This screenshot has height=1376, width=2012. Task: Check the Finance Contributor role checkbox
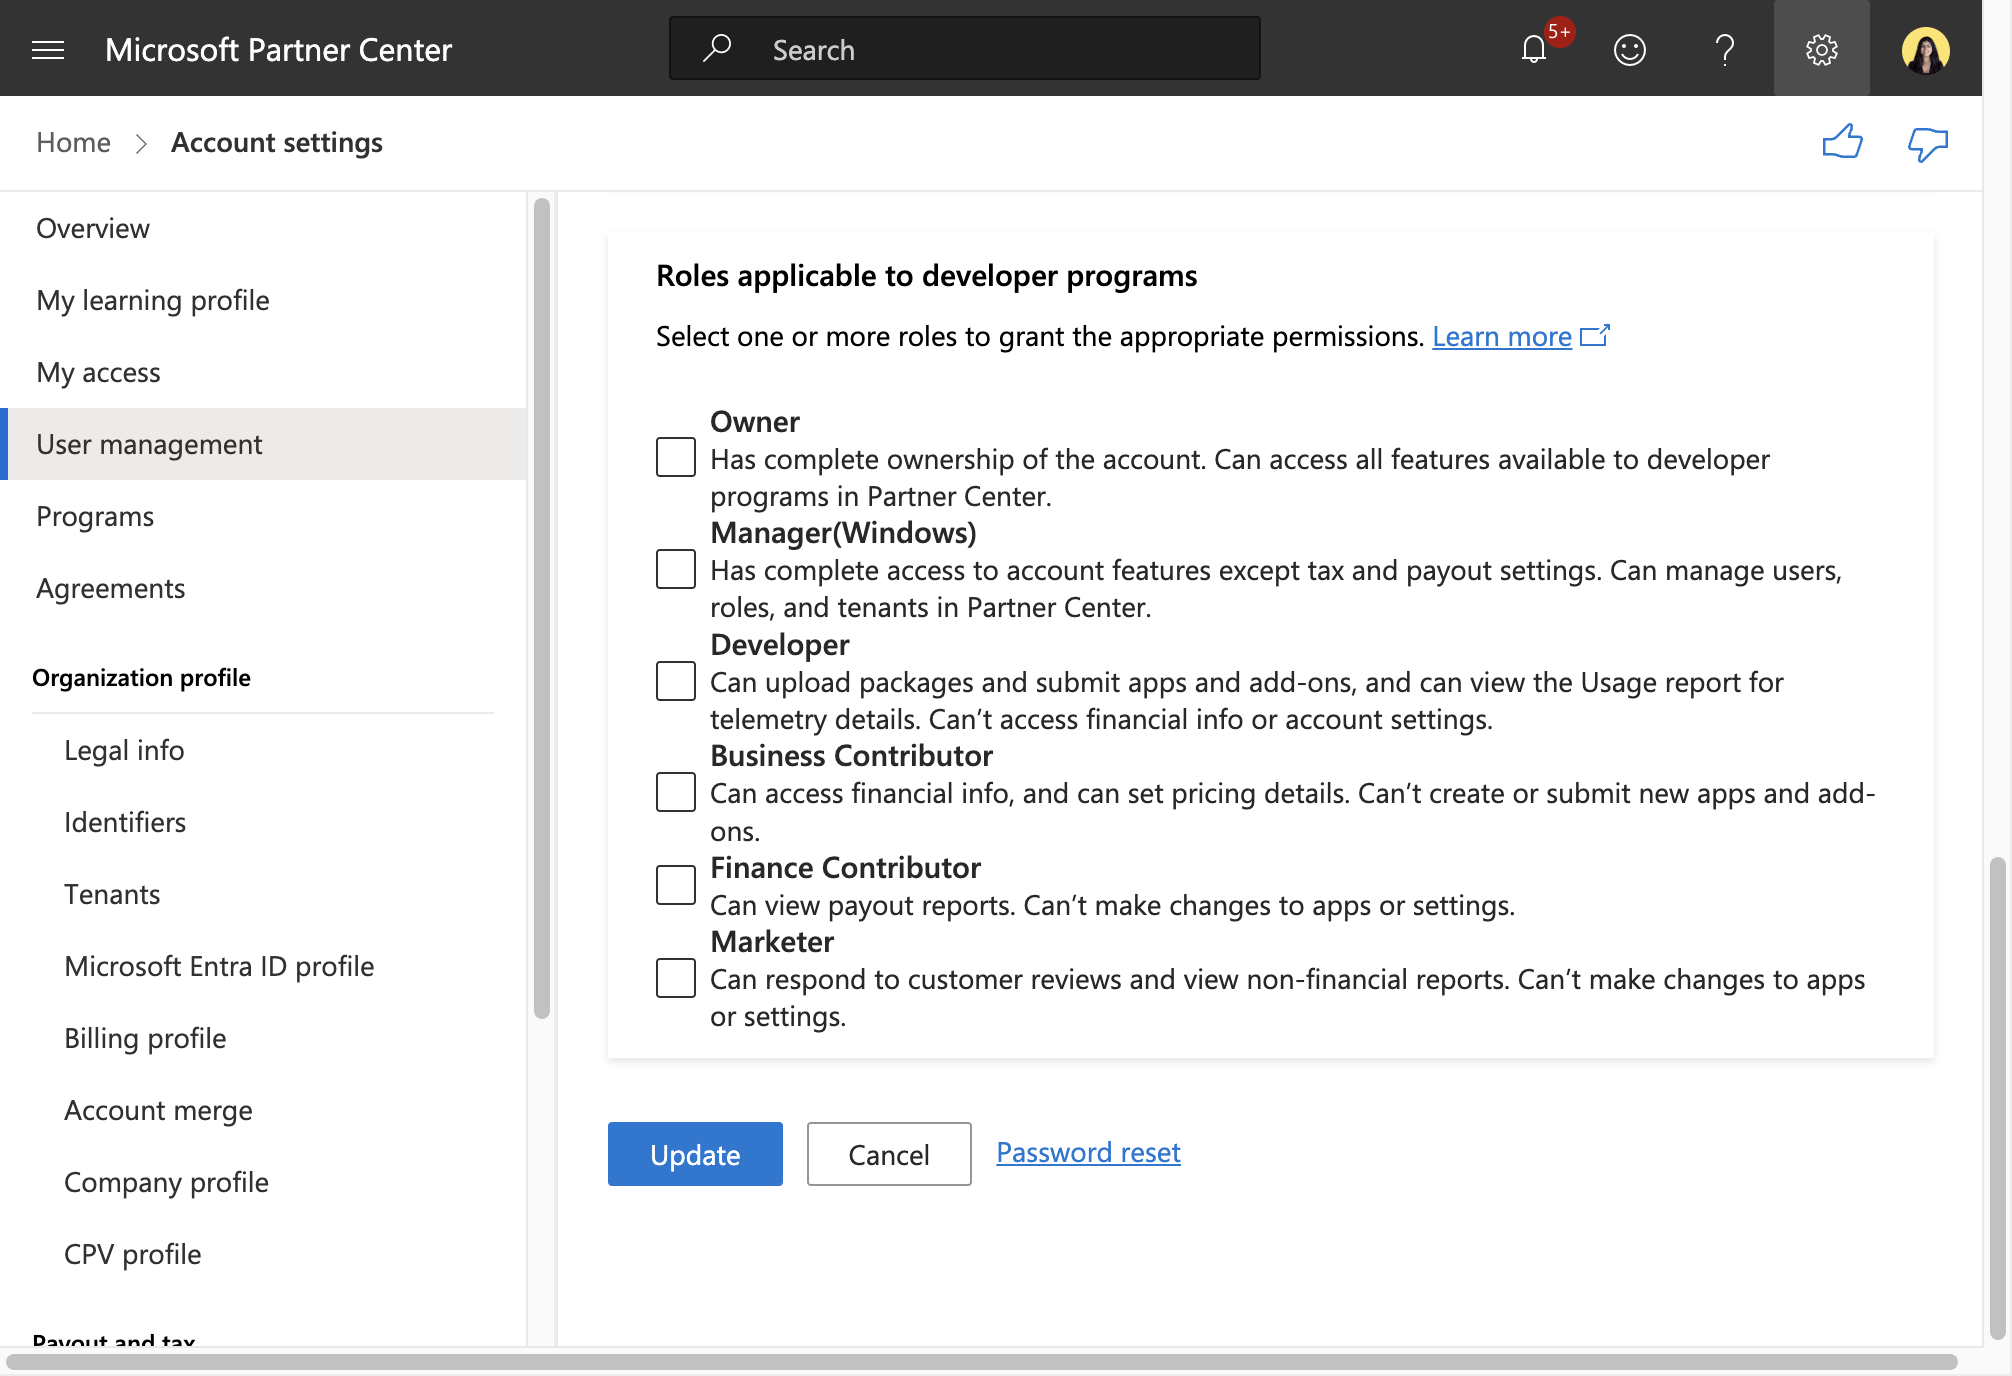(x=676, y=885)
